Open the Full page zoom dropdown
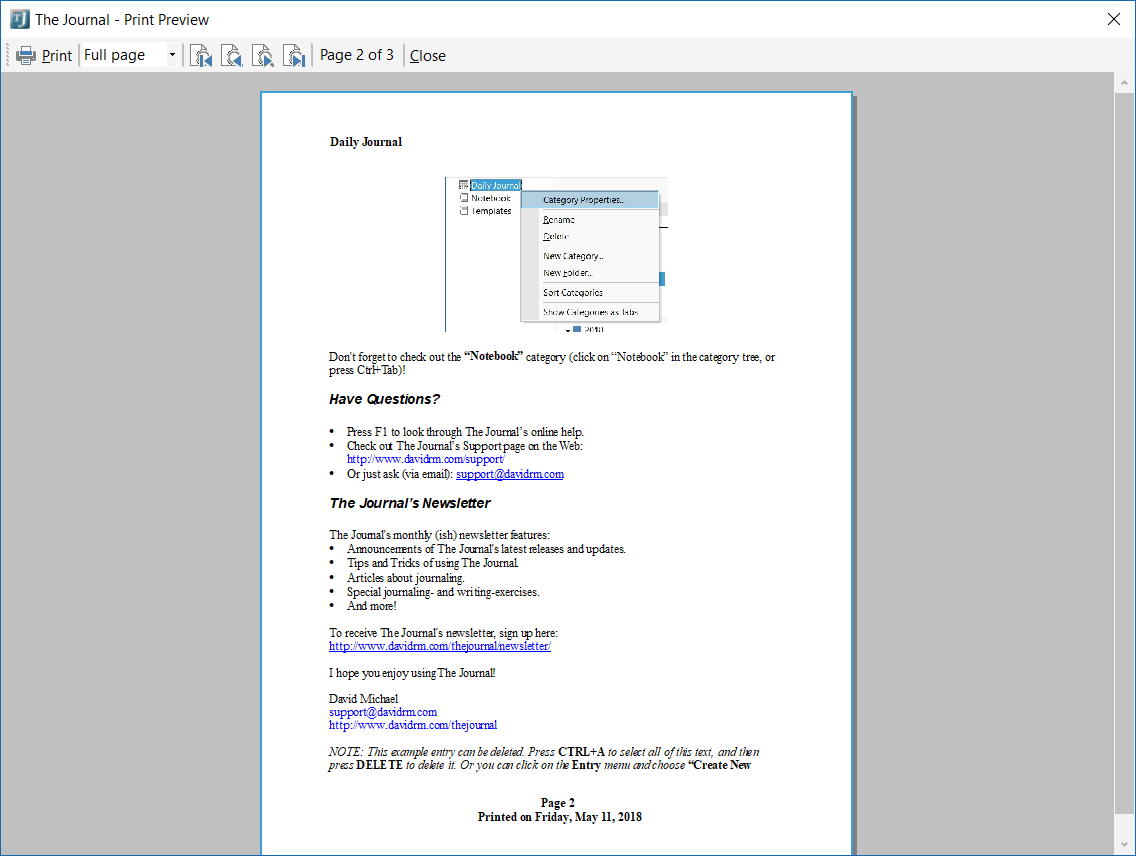 click(172, 55)
